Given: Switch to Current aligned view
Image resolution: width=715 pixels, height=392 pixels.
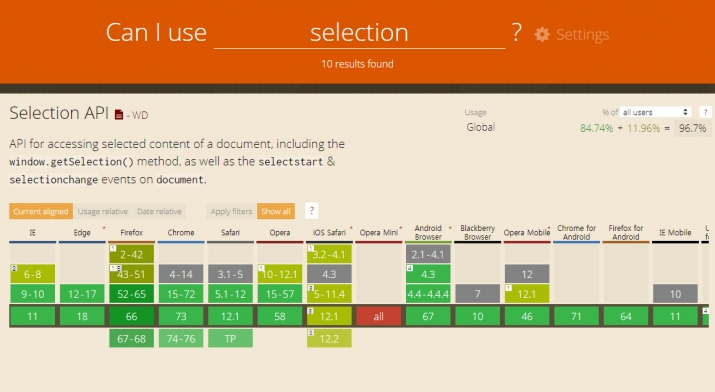Looking at the screenshot, I should coord(41,211).
